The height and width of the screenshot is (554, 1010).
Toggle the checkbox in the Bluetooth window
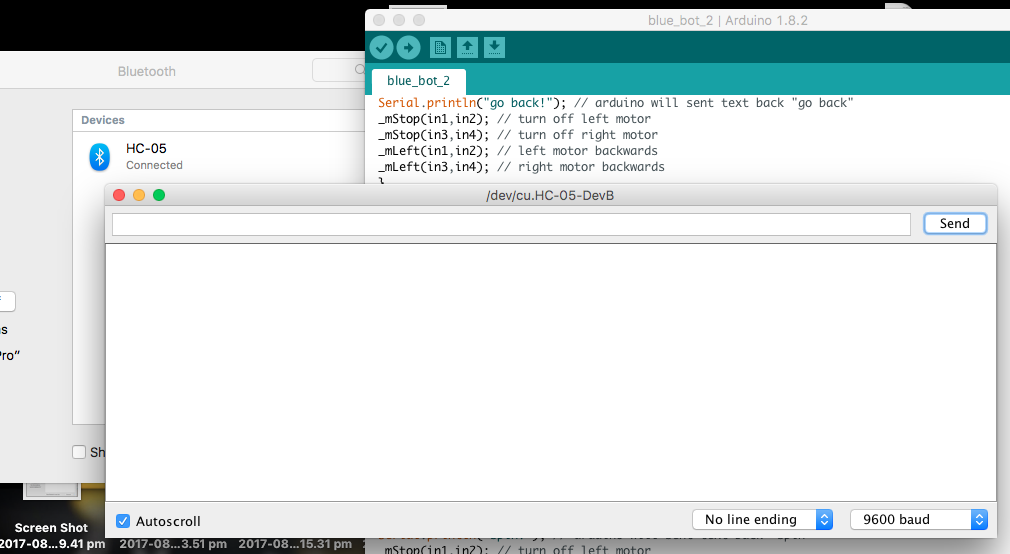tap(79, 452)
